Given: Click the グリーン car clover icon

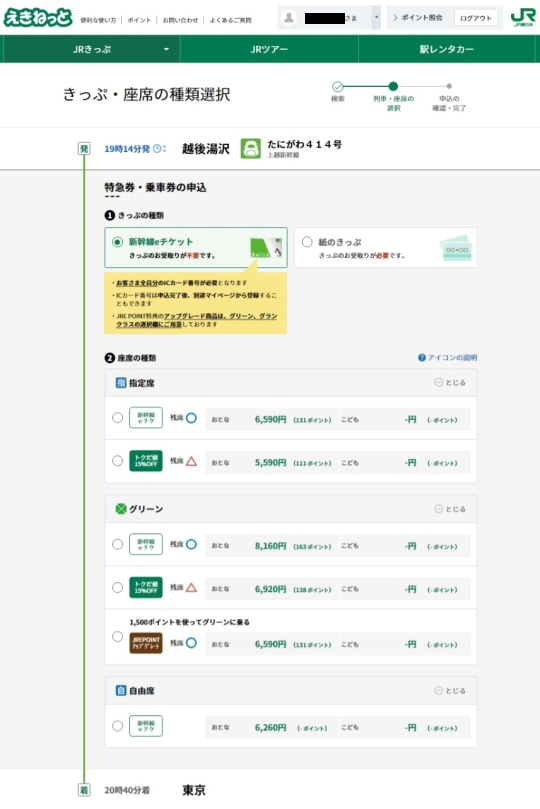Looking at the screenshot, I should [x=121, y=509].
